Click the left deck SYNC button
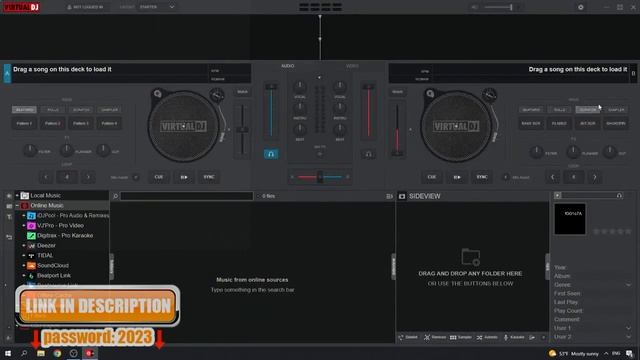640x360 pixels. pos(209,177)
